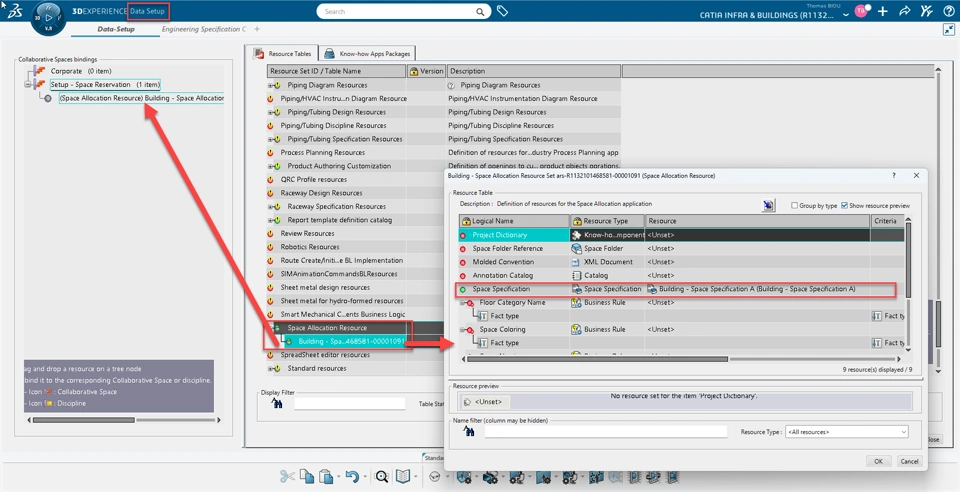Click the Collaborative Spaces horizontal scrollbar
Screen dimensions: 960x492
[84, 420]
